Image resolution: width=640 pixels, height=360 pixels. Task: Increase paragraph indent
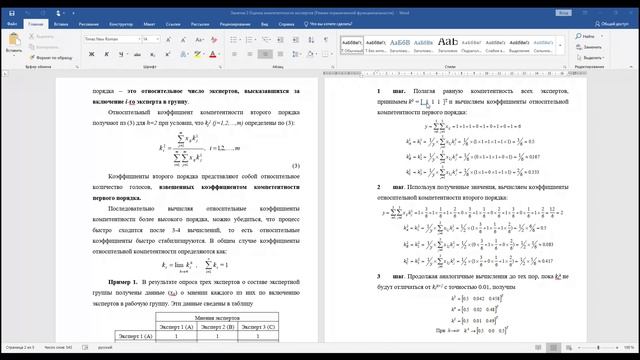tap(296, 40)
